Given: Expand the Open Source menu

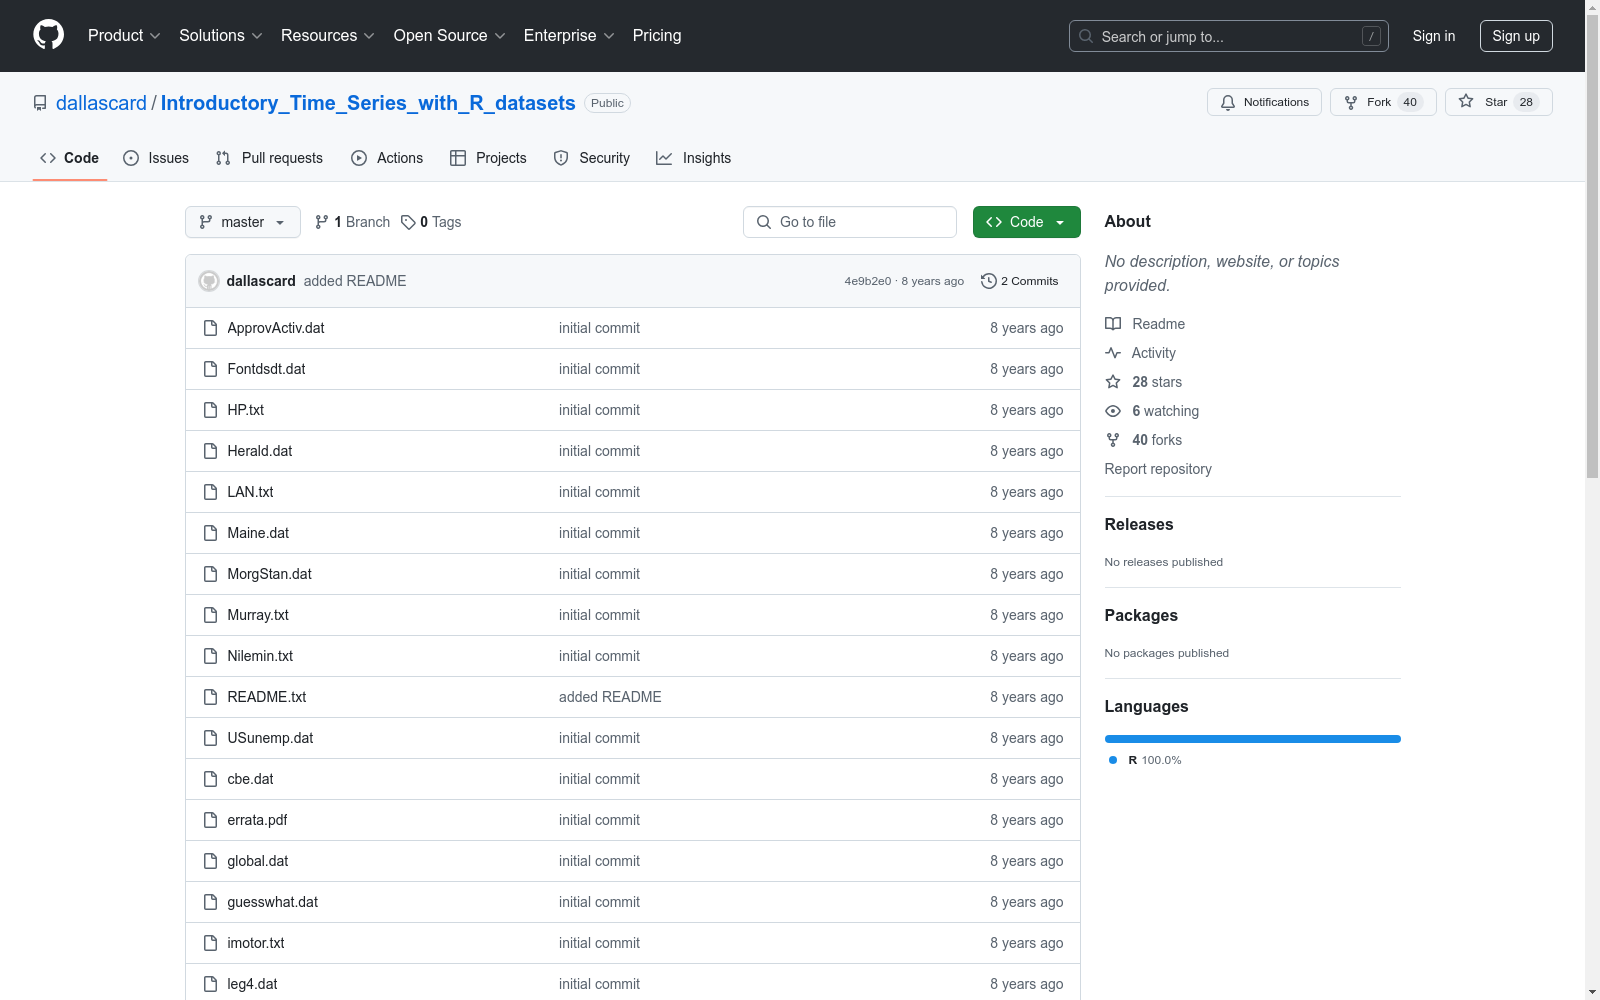Looking at the screenshot, I should (x=450, y=36).
